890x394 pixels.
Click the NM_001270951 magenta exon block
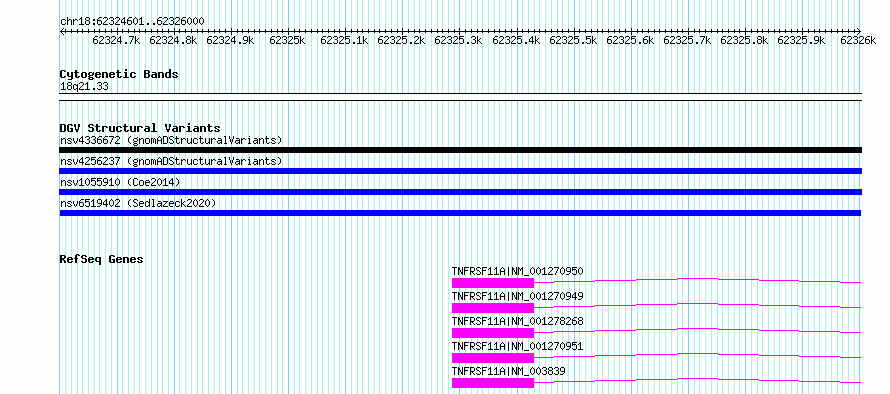[x=493, y=358]
